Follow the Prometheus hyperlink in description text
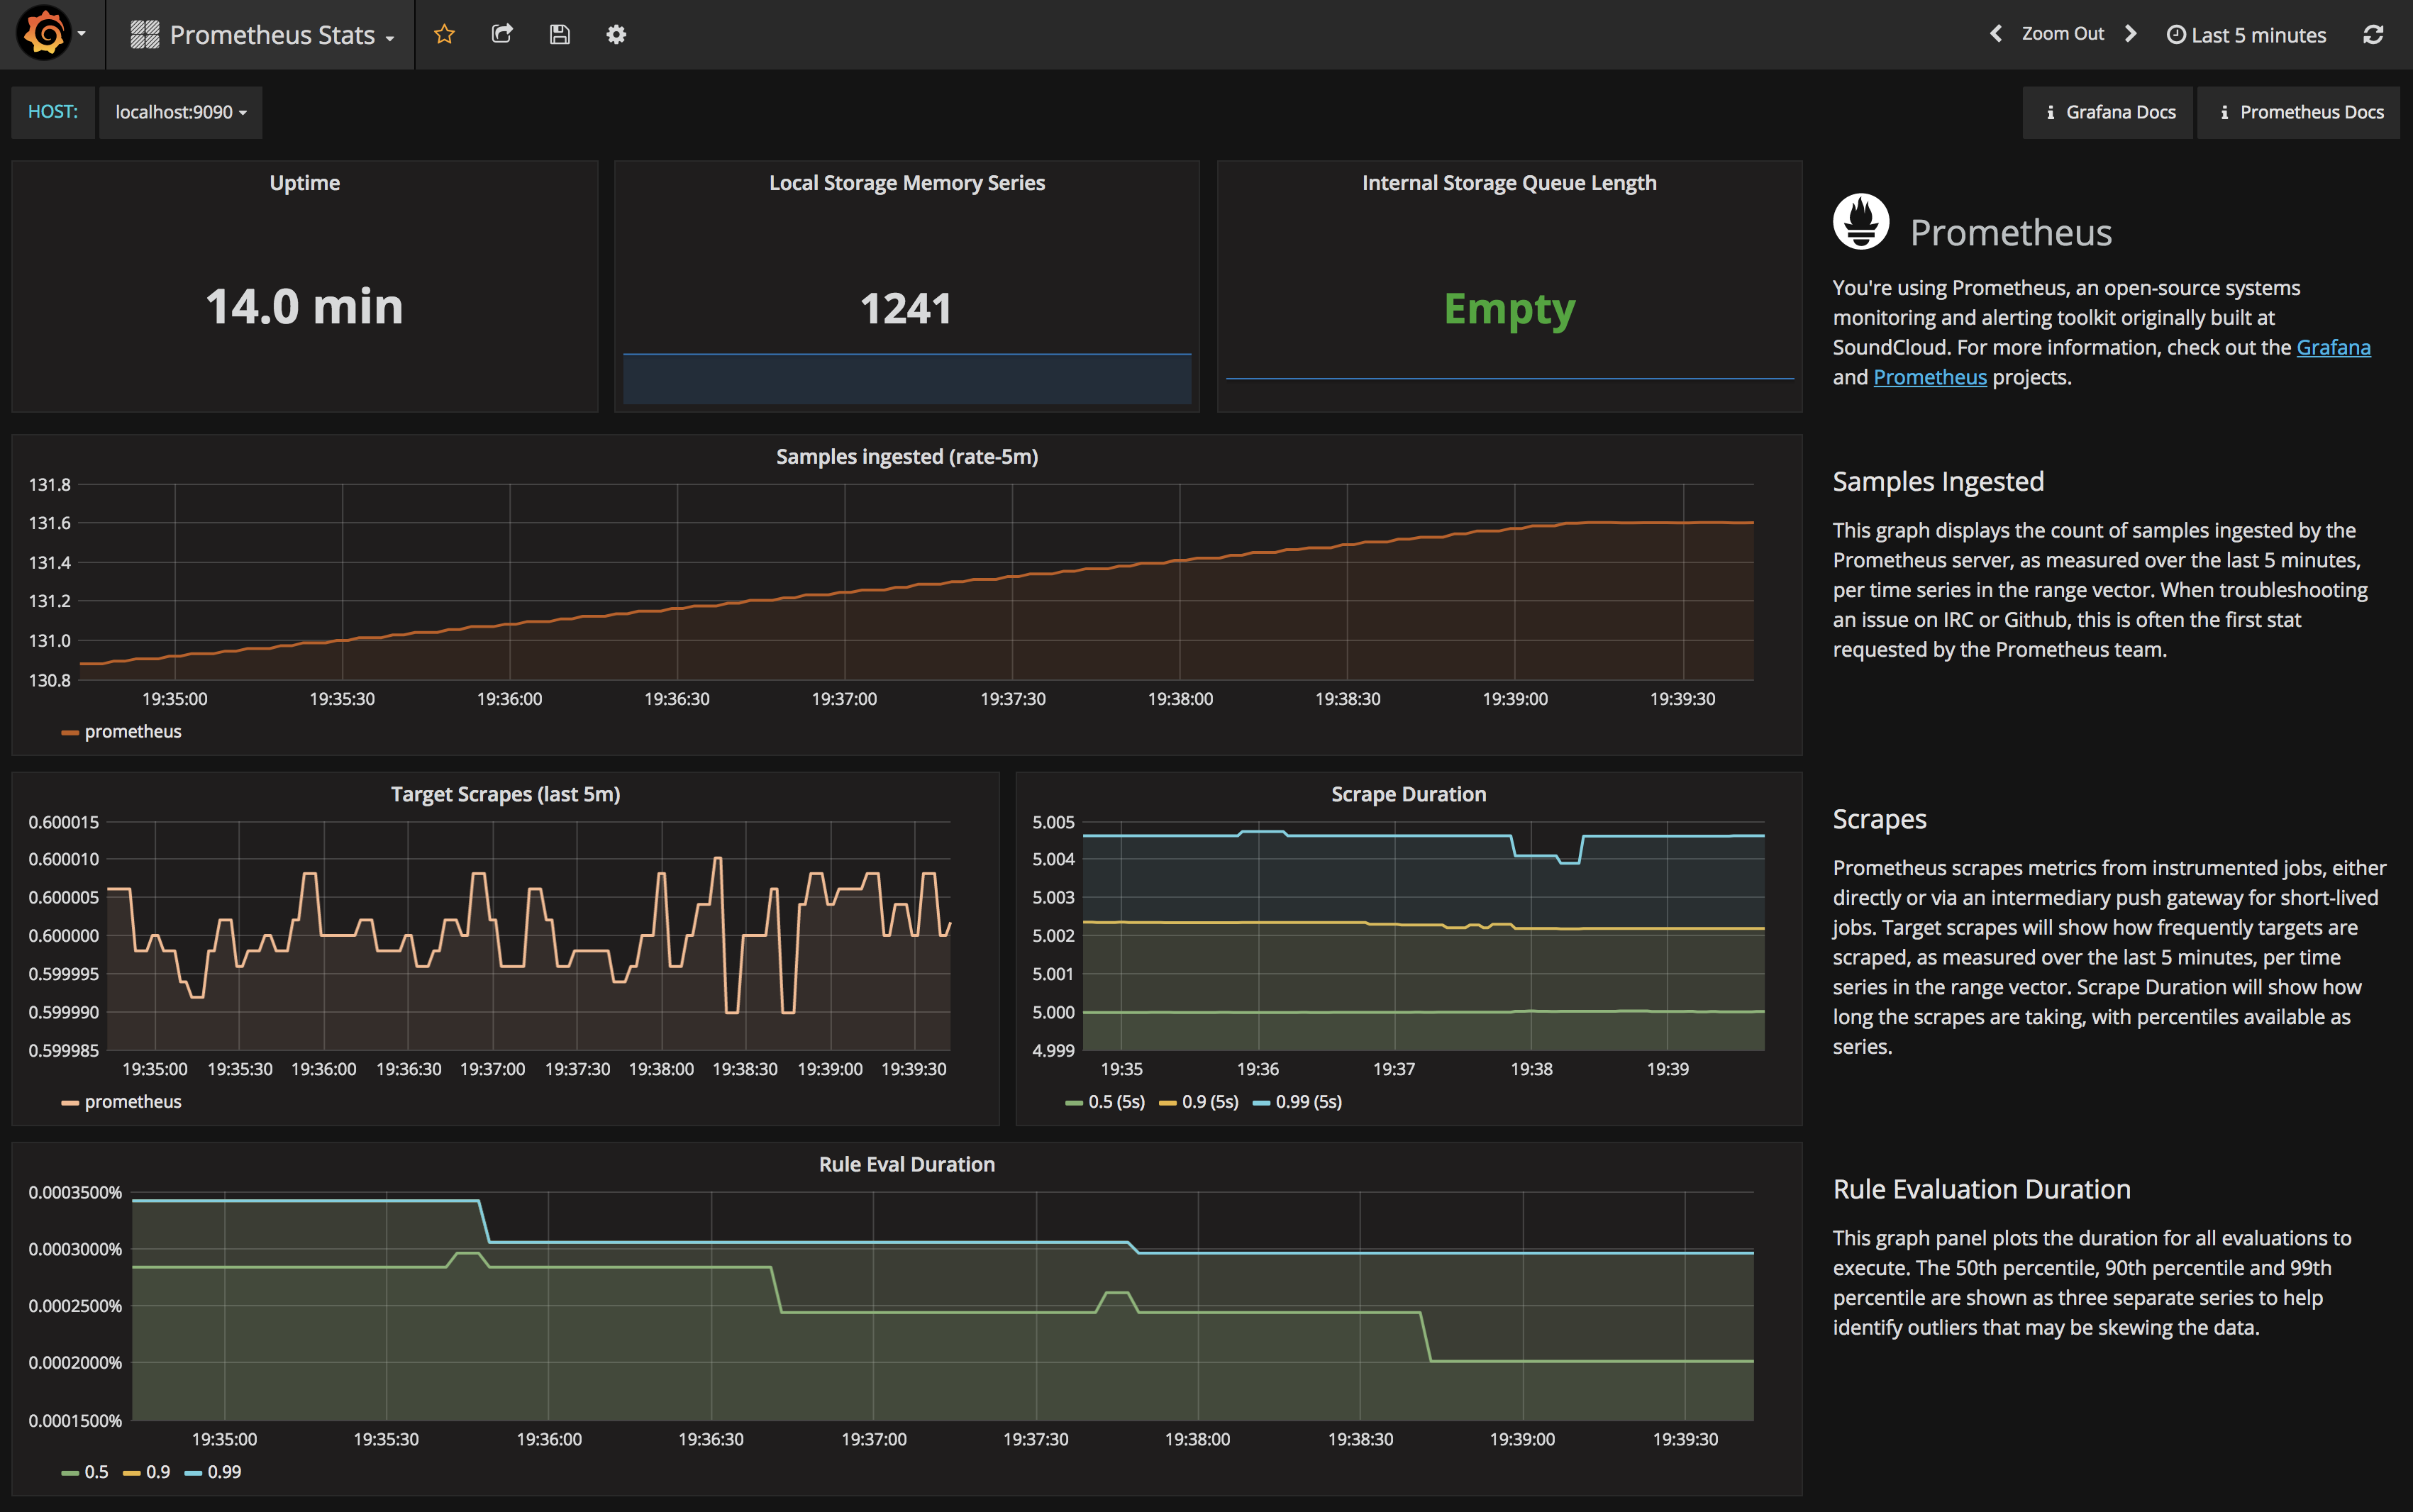2413x1512 pixels. pos(1929,377)
